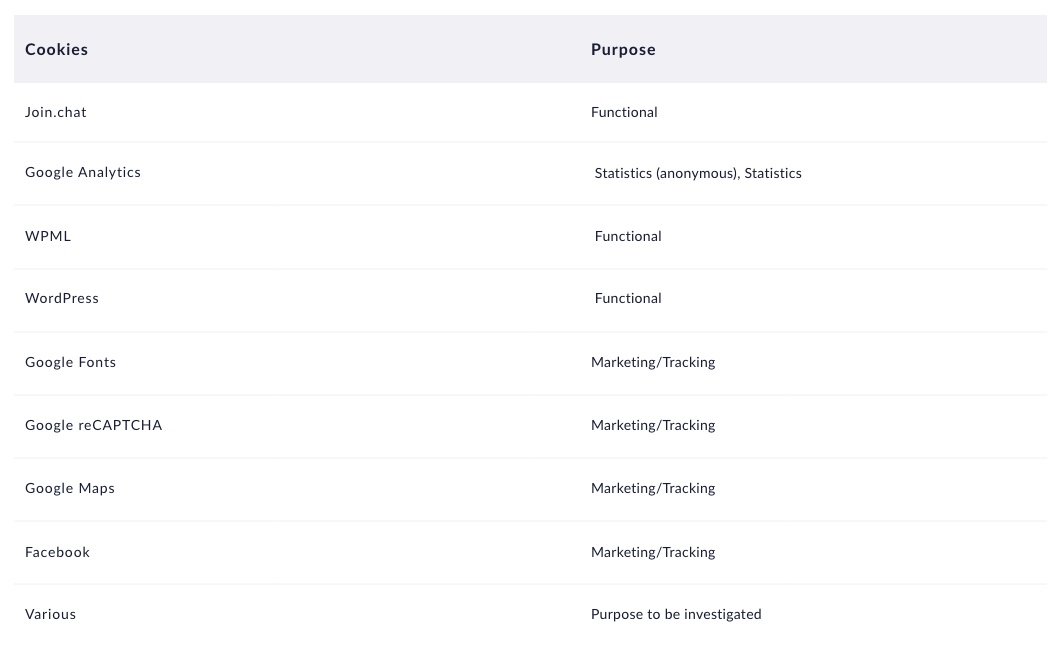This screenshot has width=1063, height=651.
Task: Select the Google Maps cookie name
Action: (x=70, y=488)
